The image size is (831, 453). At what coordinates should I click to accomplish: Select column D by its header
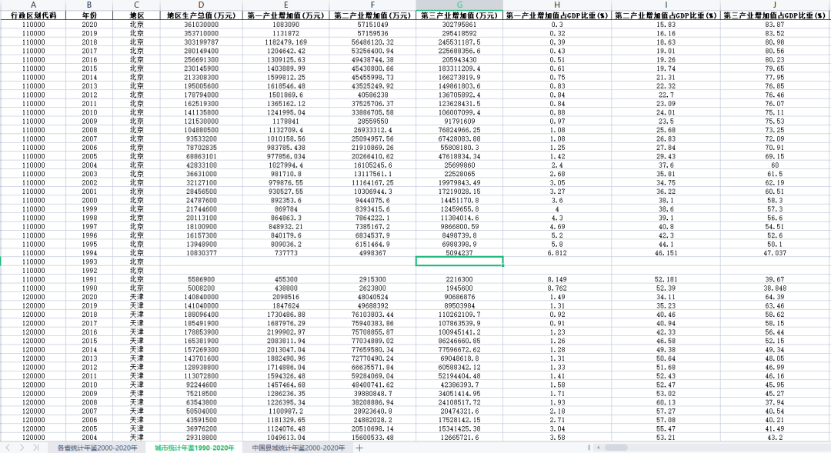pos(201,5)
